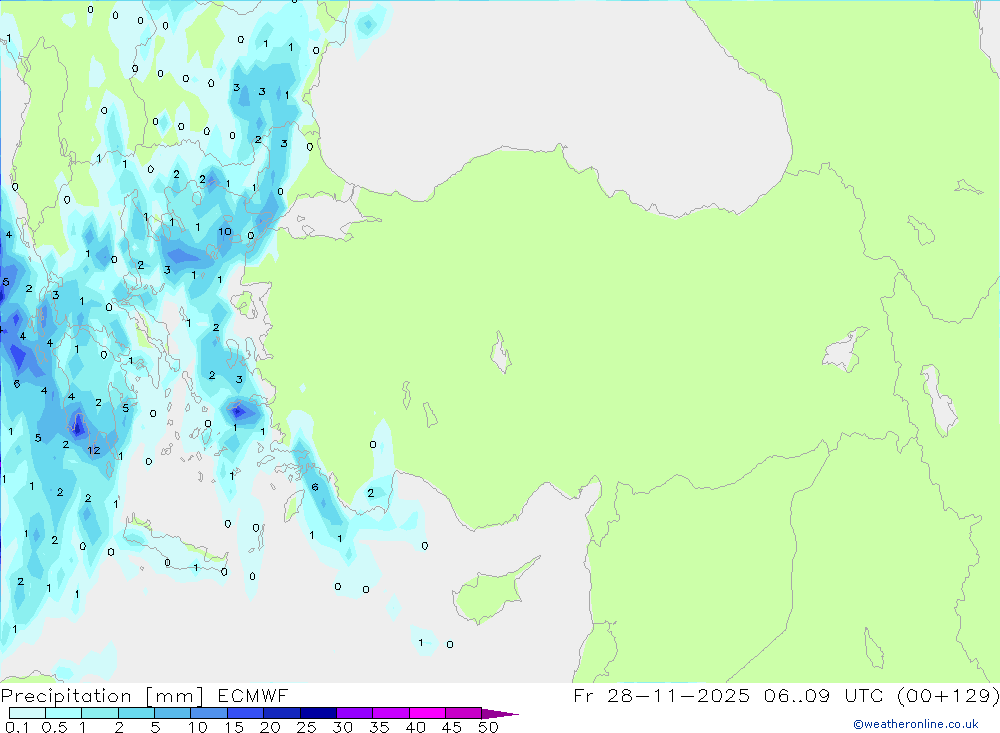
Task: Click the '50' legend scale label
Action: [488, 727]
